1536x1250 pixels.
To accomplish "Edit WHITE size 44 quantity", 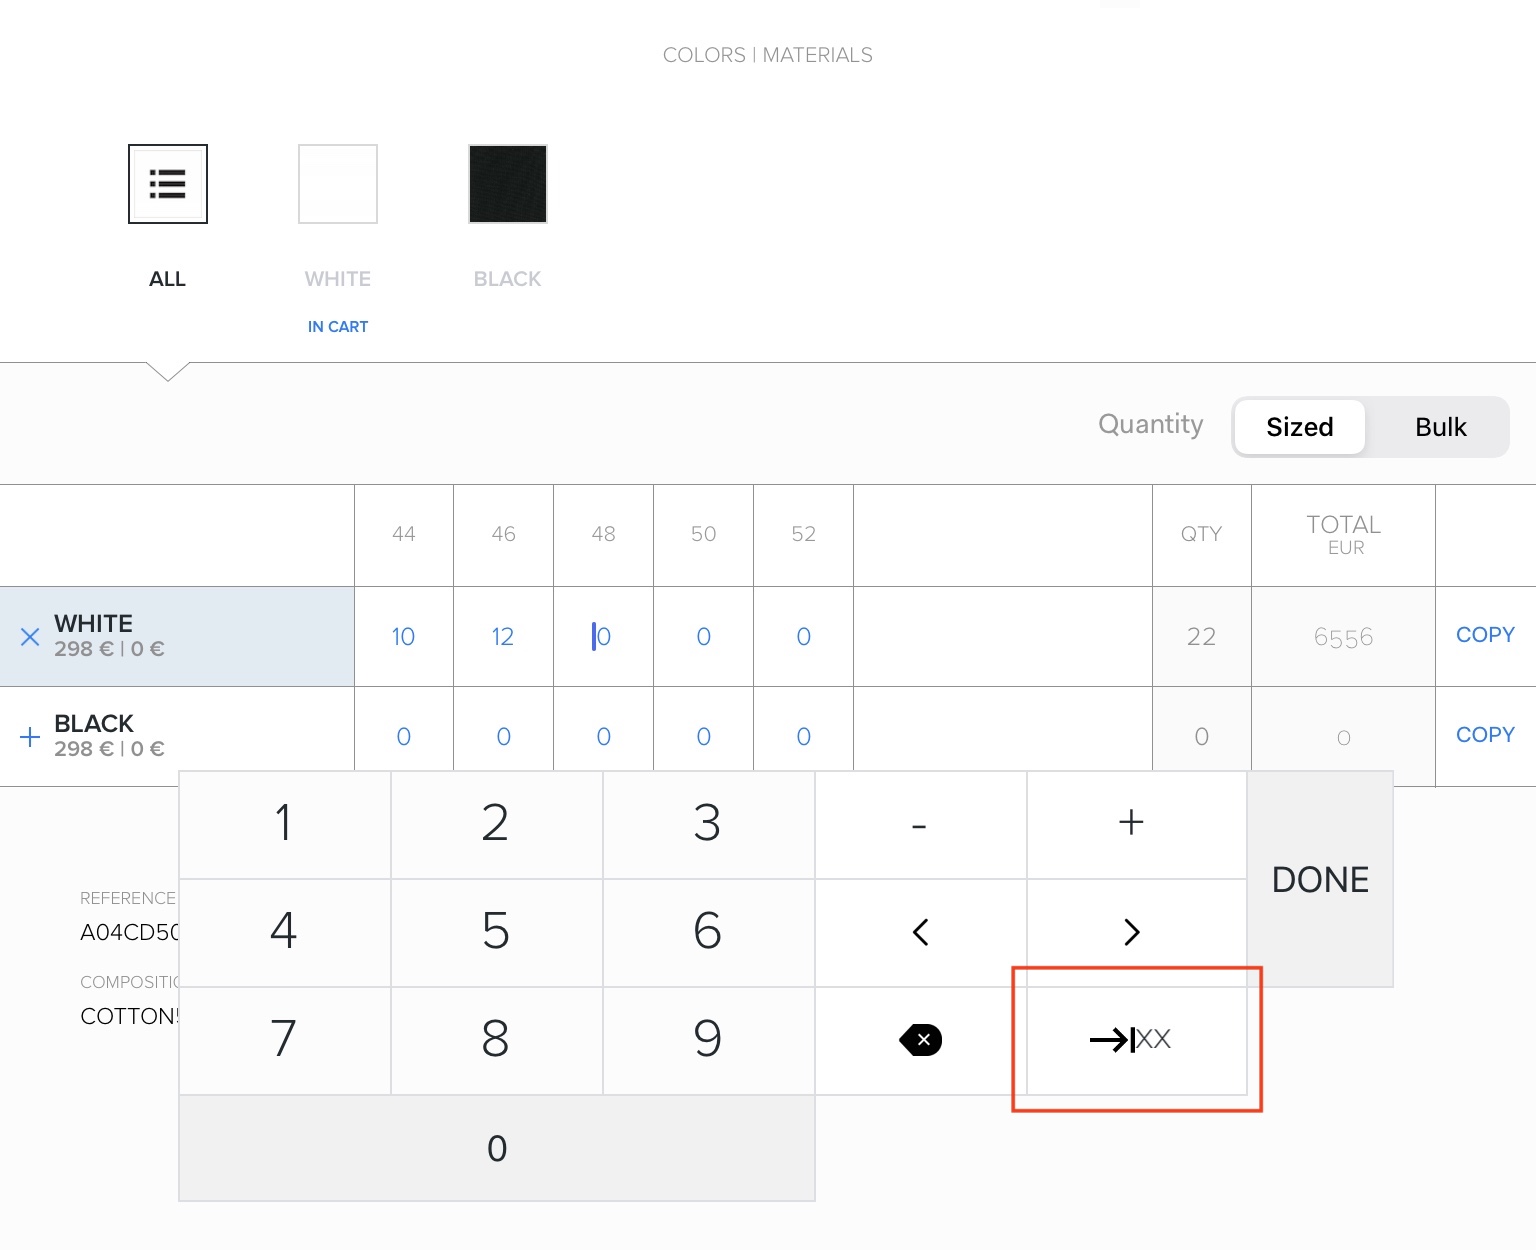I will click(x=404, y=637).
